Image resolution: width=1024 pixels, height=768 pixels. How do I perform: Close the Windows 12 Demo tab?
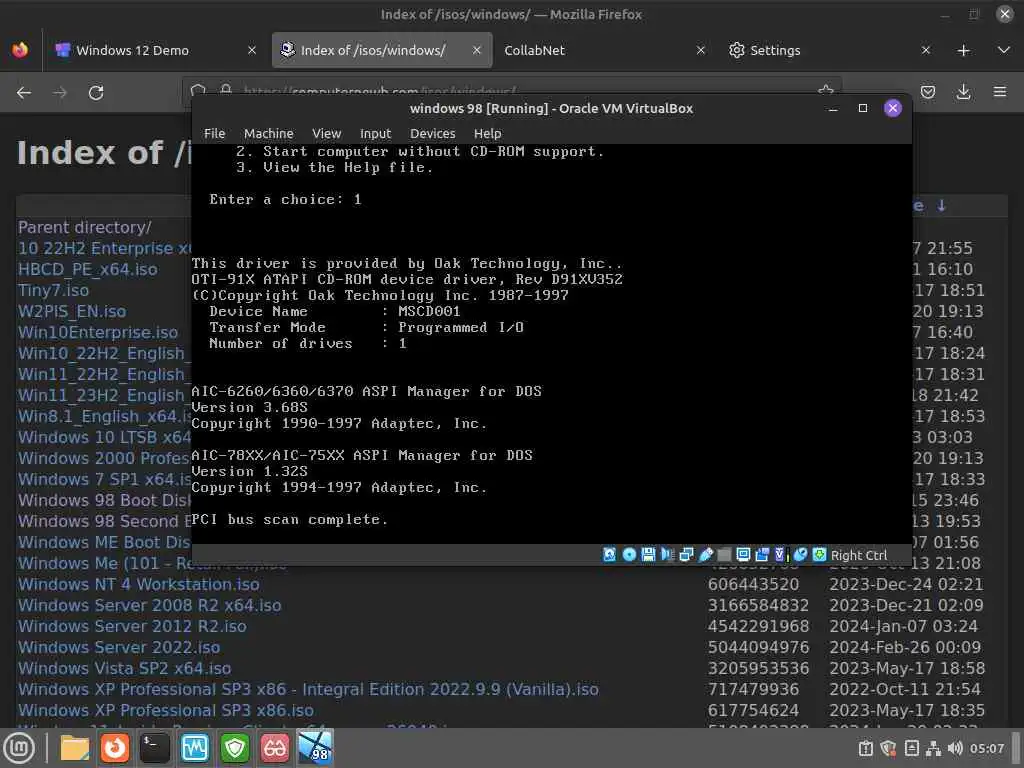point(251,50)
